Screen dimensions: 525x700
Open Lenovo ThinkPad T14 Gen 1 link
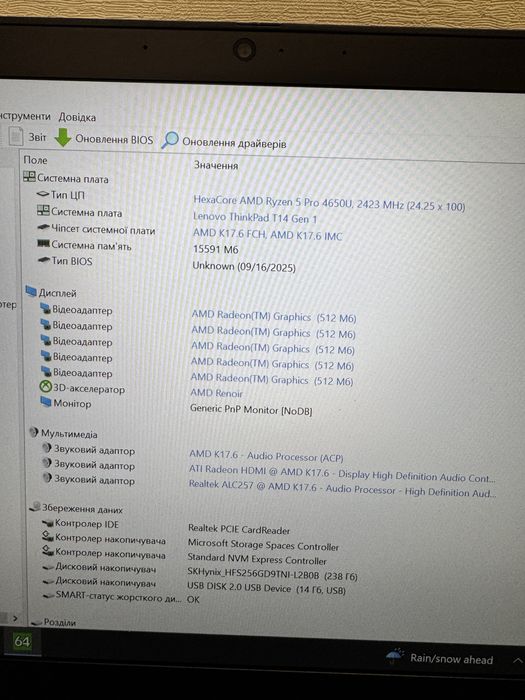[255, 218]
